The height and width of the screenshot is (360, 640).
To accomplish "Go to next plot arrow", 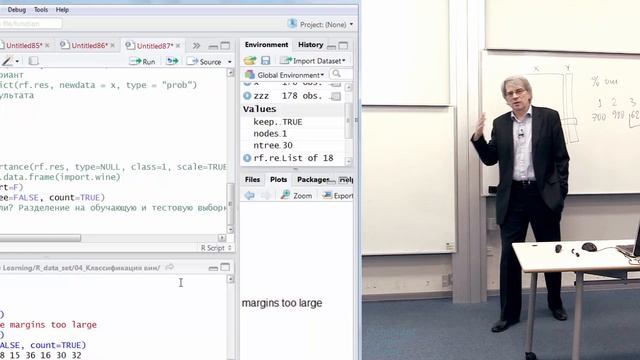I will click(x=265, y=196).
